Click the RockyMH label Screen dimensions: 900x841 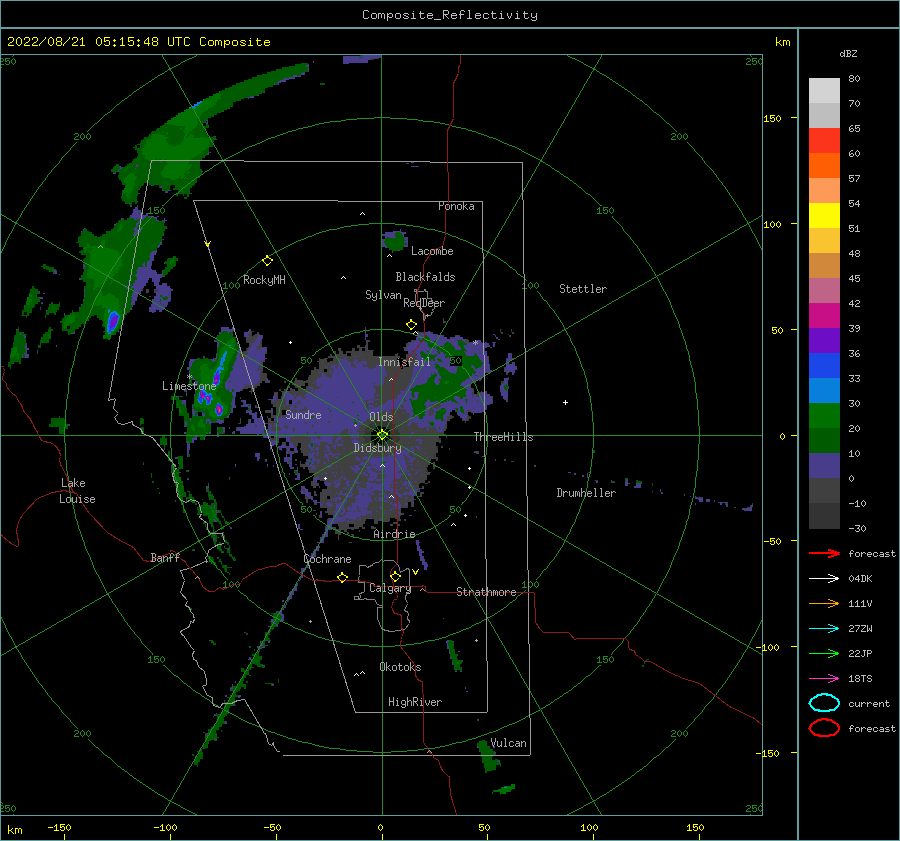[264, 280]
